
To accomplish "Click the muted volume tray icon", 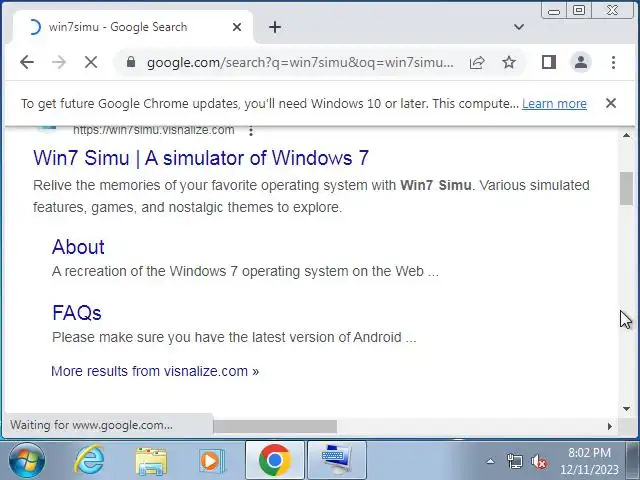I will point(539,462).
